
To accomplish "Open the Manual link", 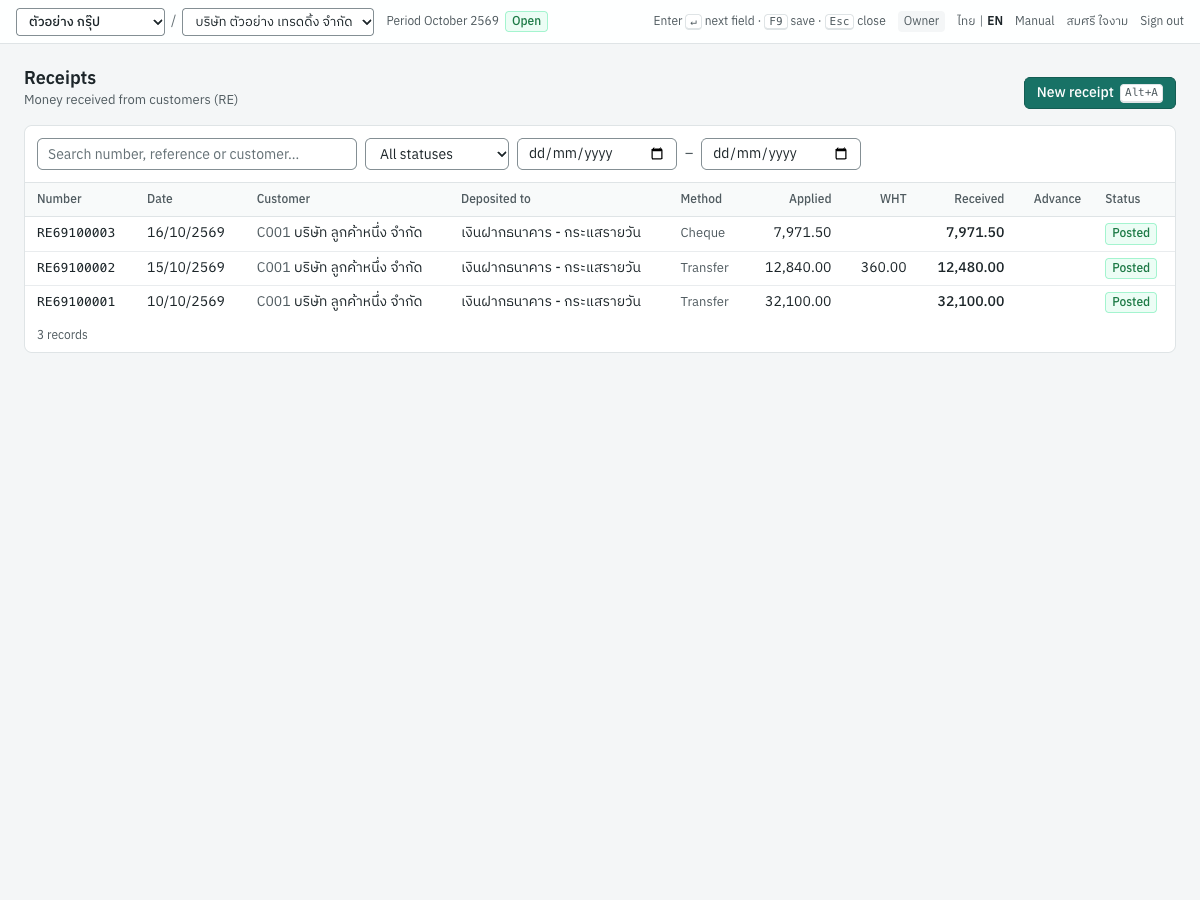I will [1035, 21].
